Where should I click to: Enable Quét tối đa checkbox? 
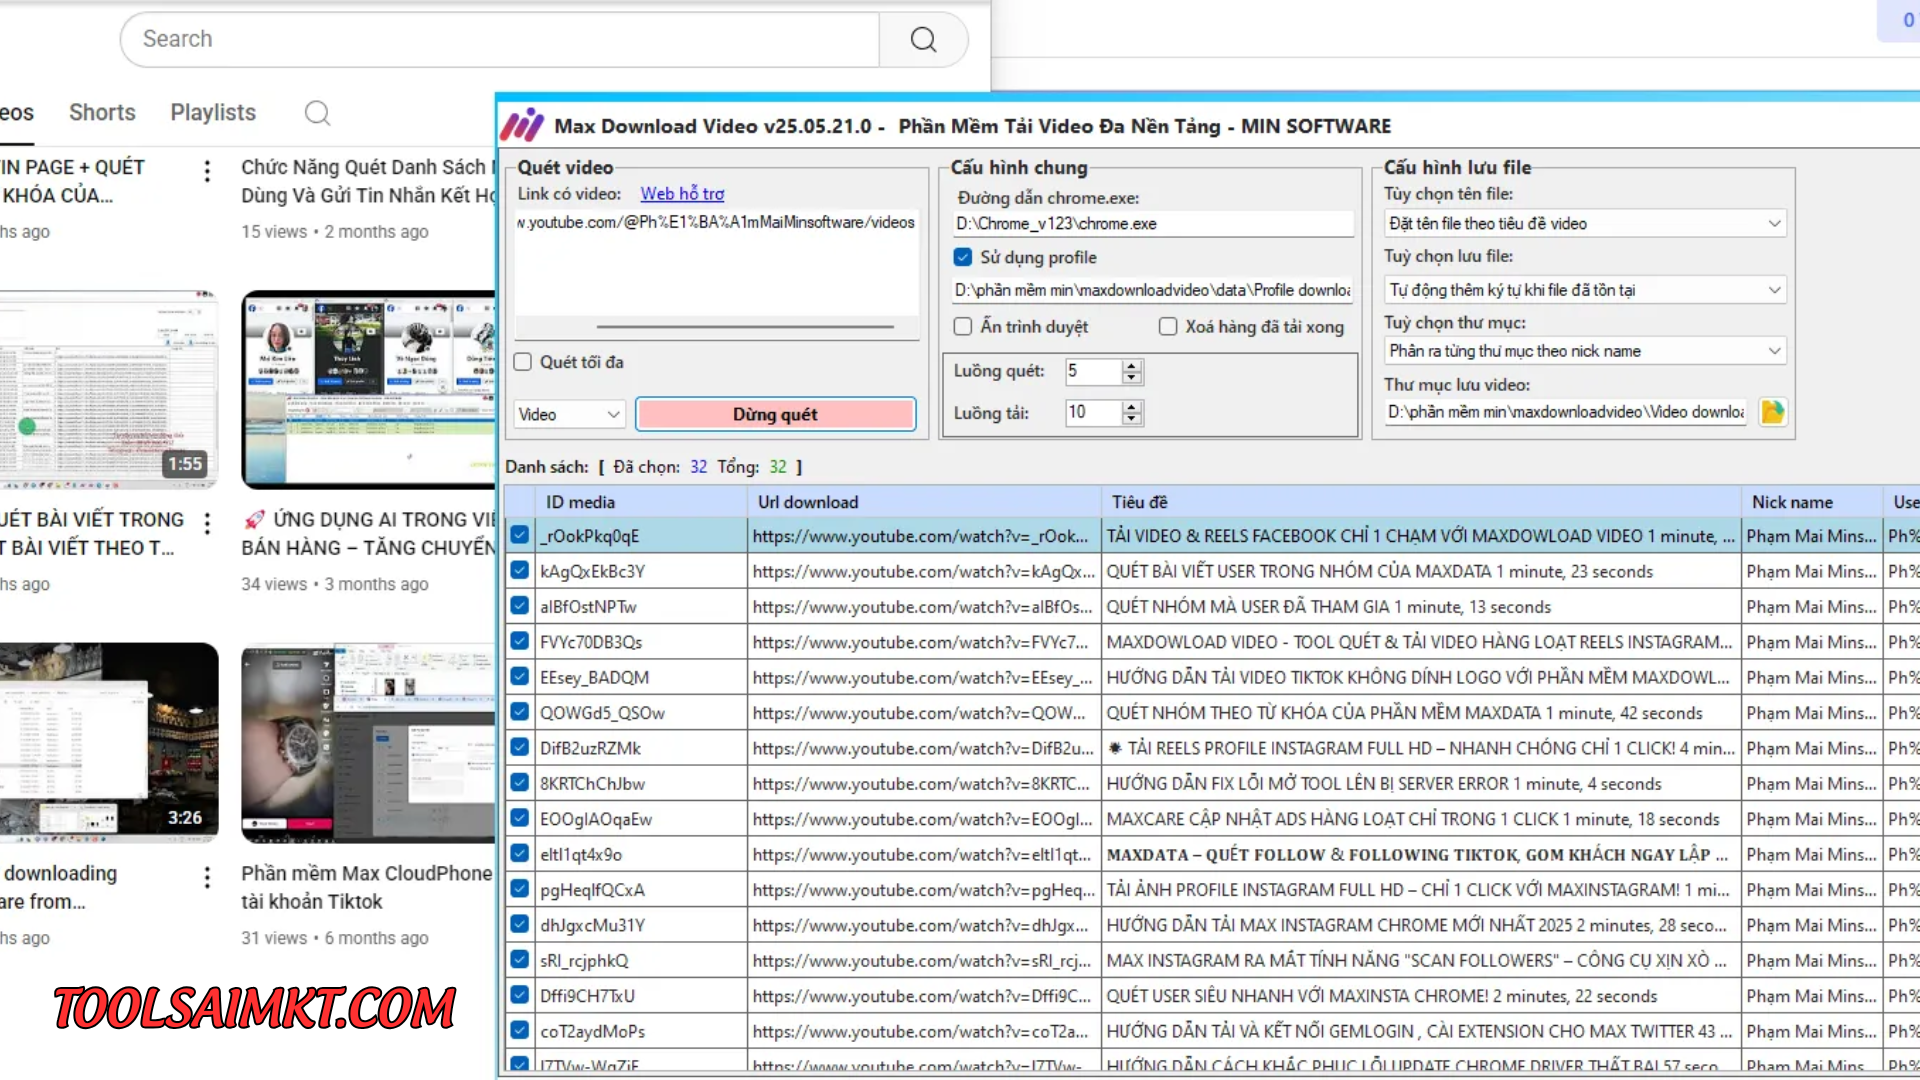coord(522,362)
